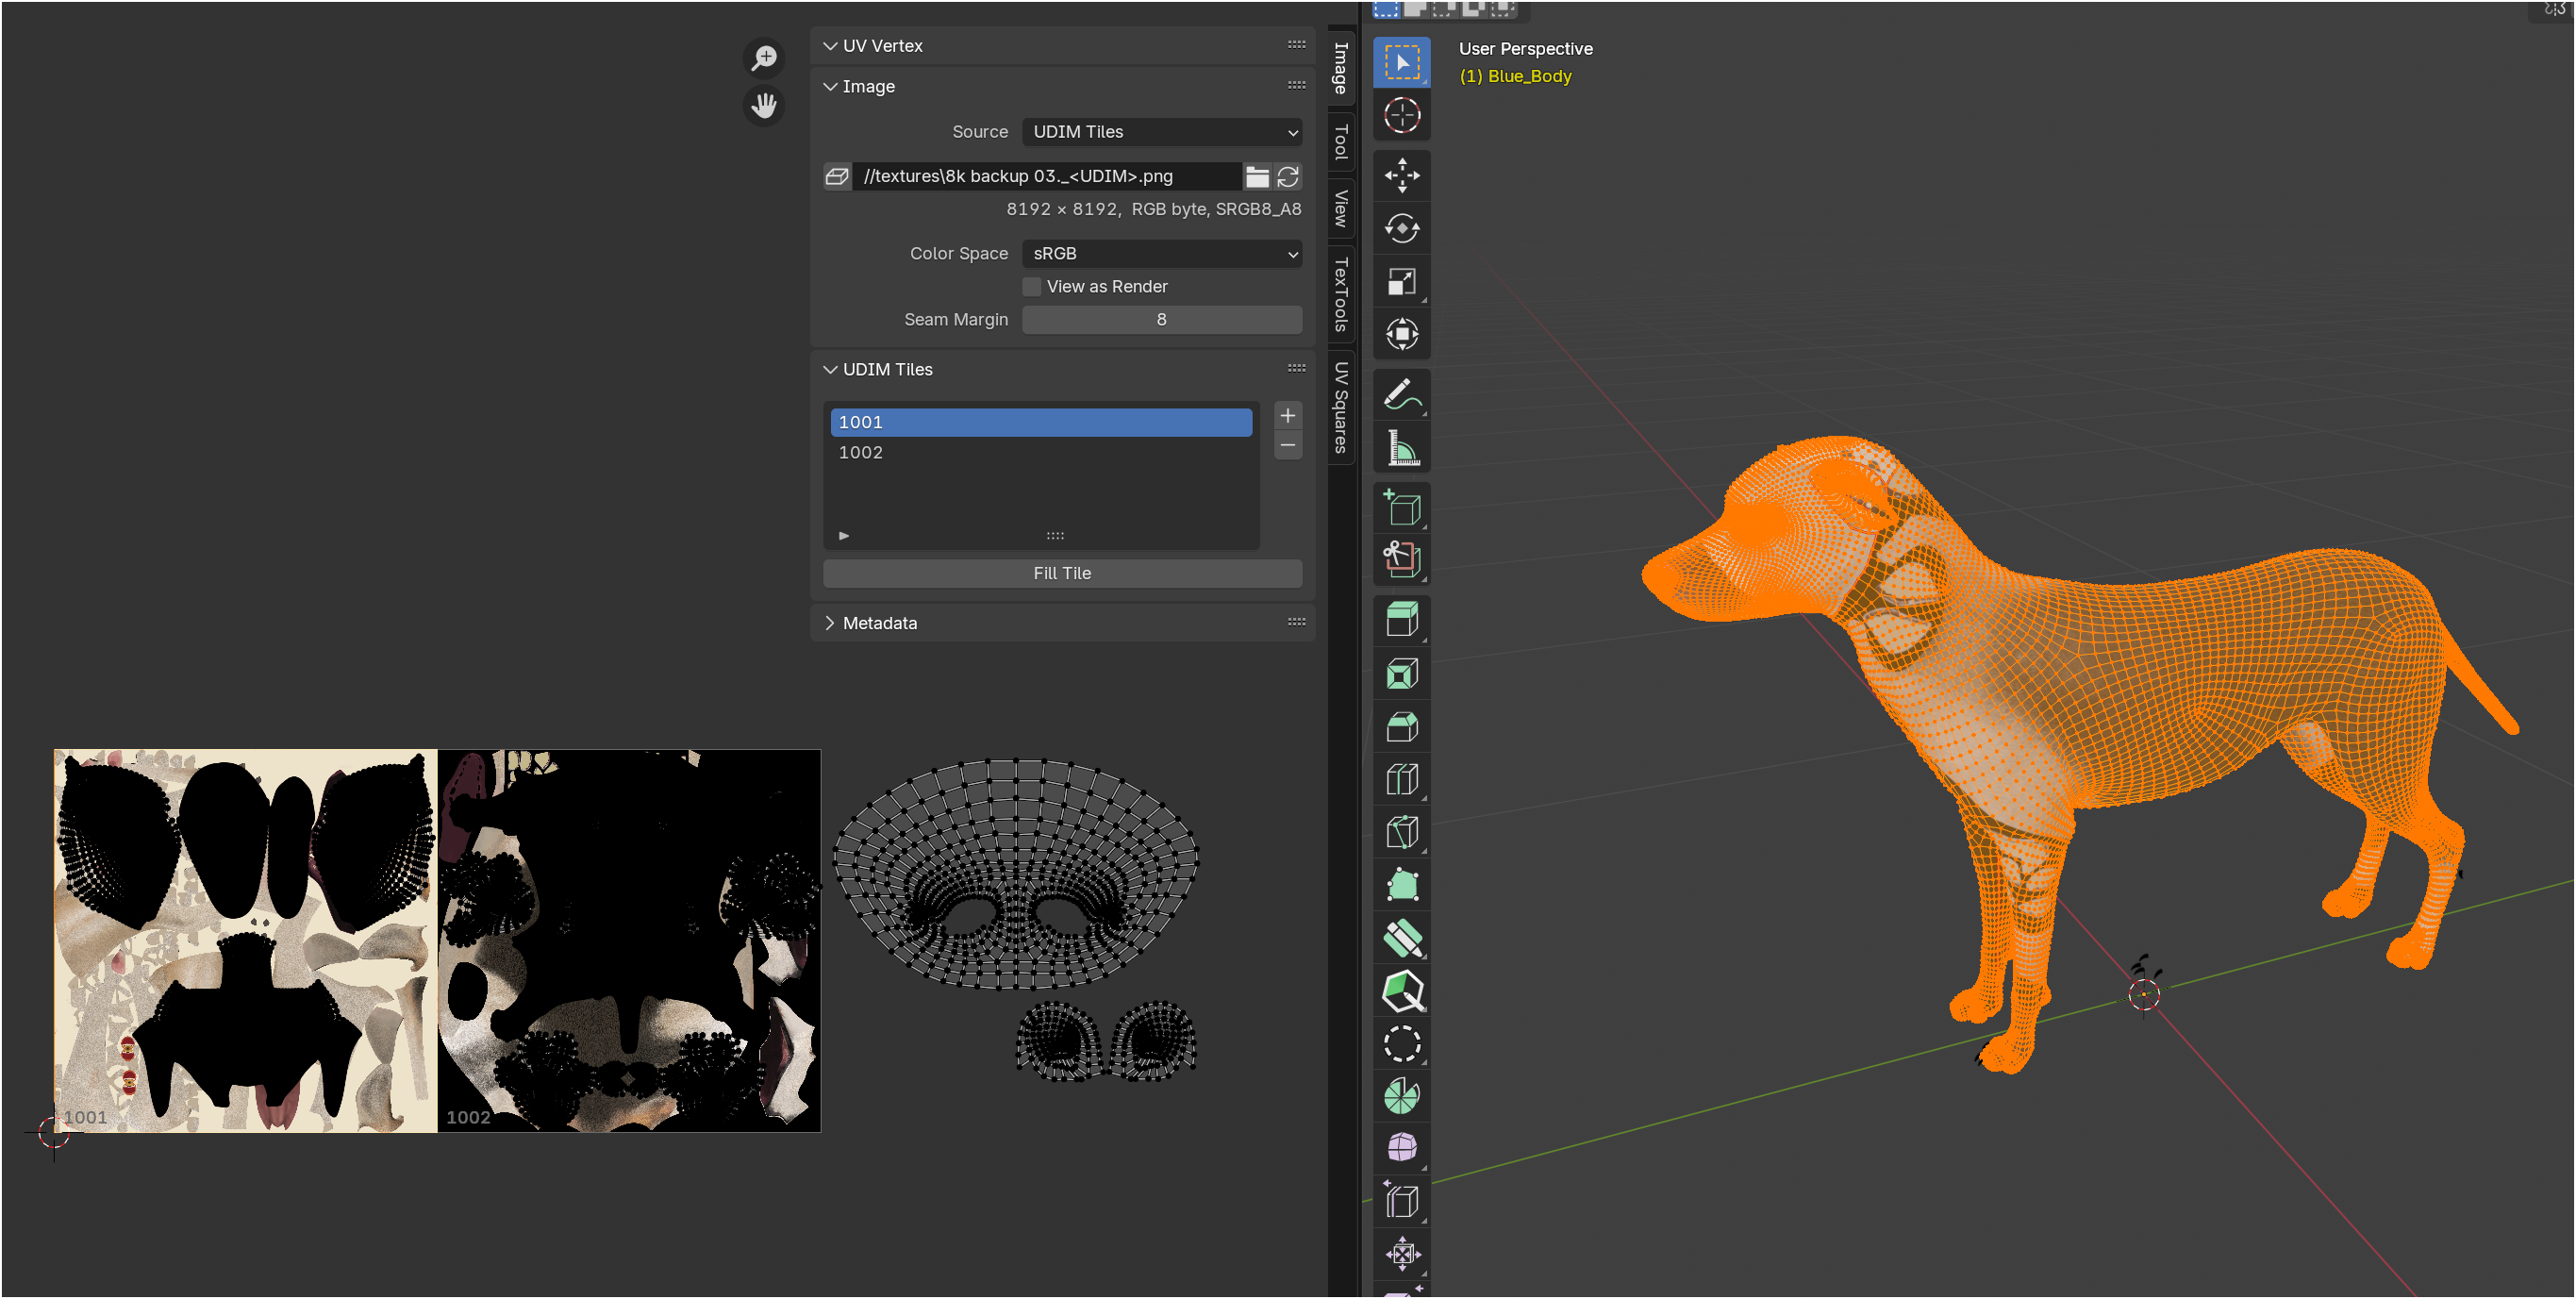Select the Select Box tool
The height and width of the screenshot is (1299, 2576).
(1402, 62)
